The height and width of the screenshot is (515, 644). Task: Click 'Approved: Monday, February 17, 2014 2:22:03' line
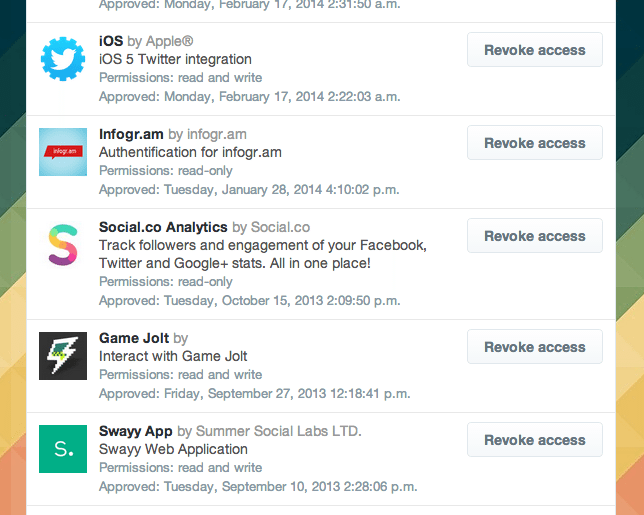249,97
